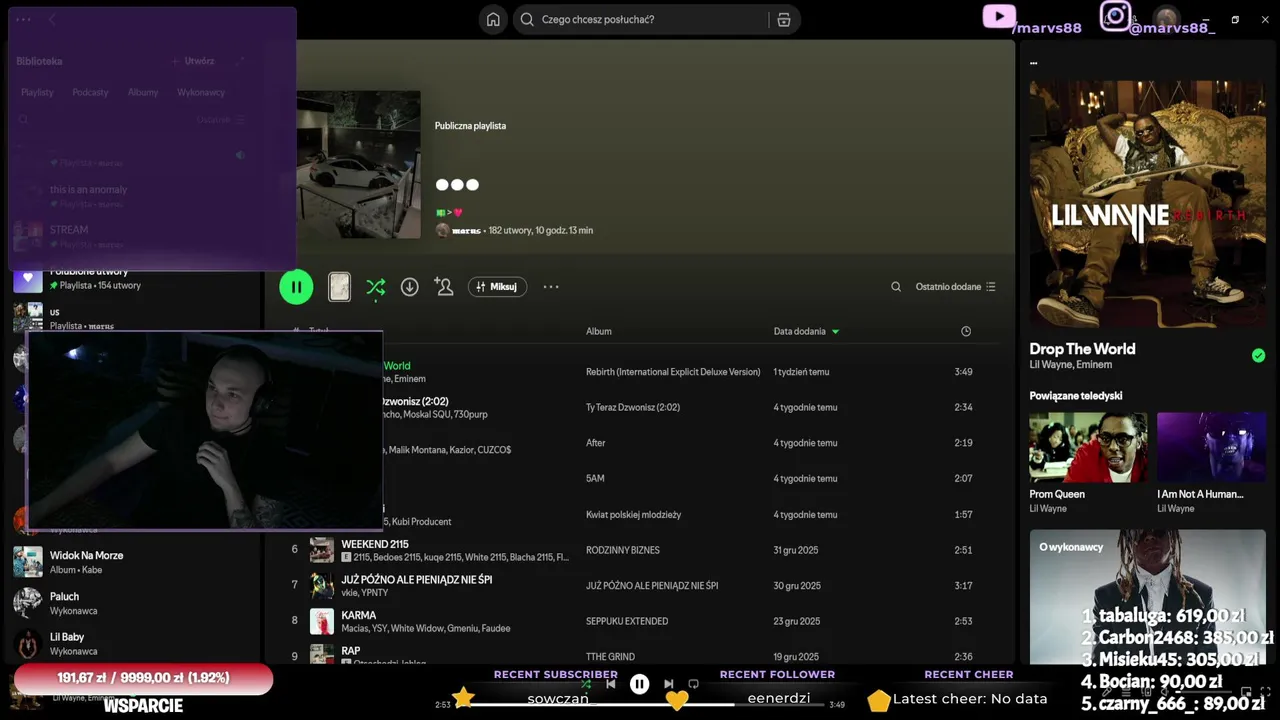Skip to the next track
This screenshot has height=720, width=1280.
(668, 684)
